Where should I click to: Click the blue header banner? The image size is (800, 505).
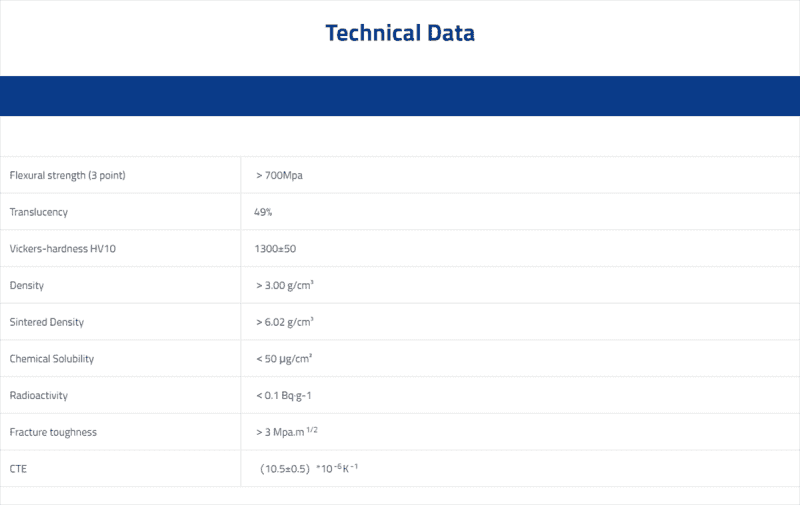click(400, 96)
